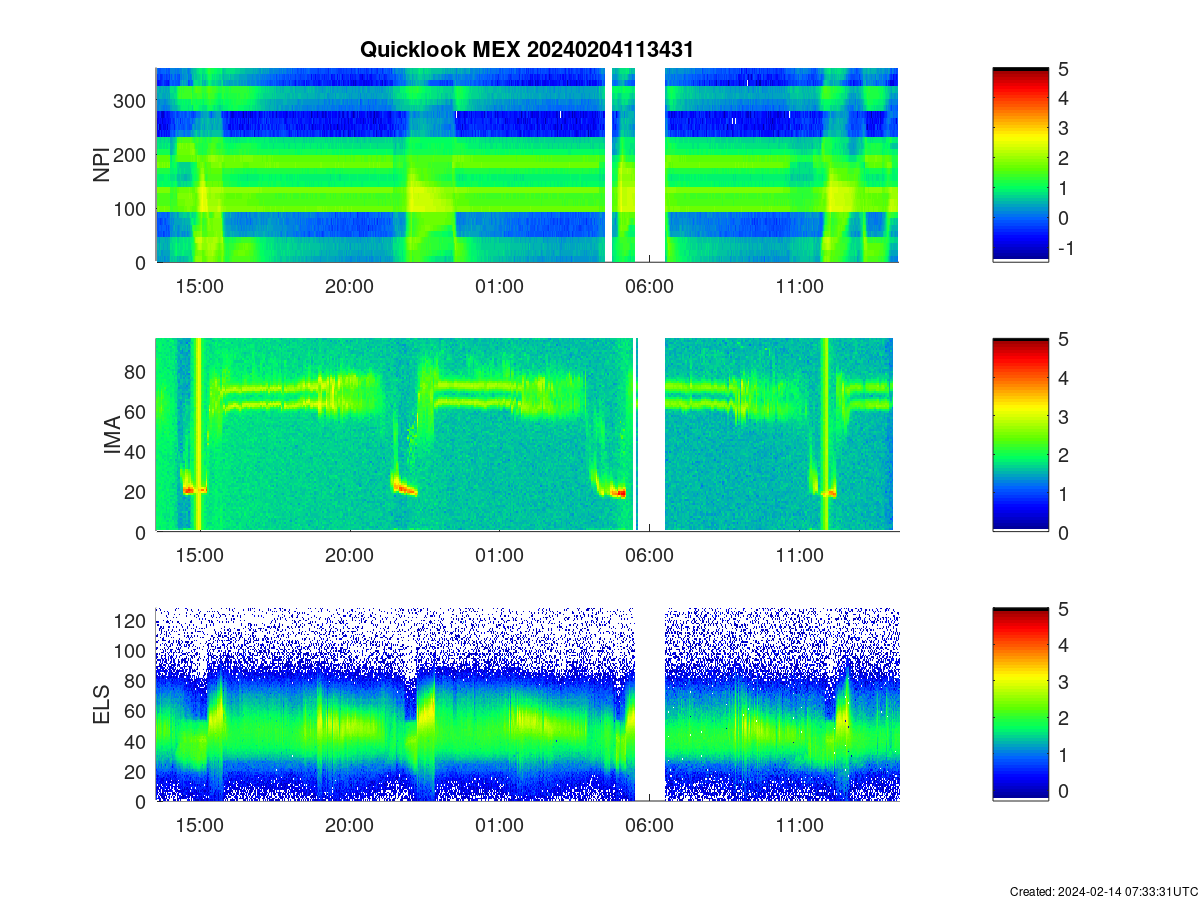Click the 80 tick on the IMA y-axis

tap(137, 372)
